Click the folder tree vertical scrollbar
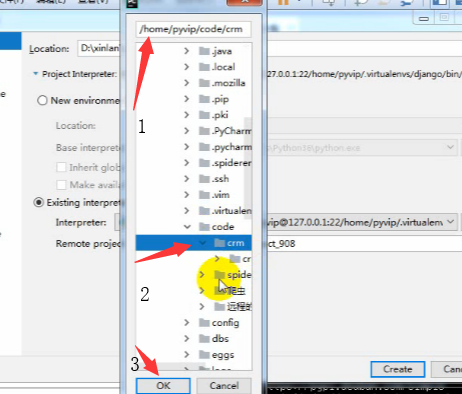The image size is (462, 394). coord(248,168)
